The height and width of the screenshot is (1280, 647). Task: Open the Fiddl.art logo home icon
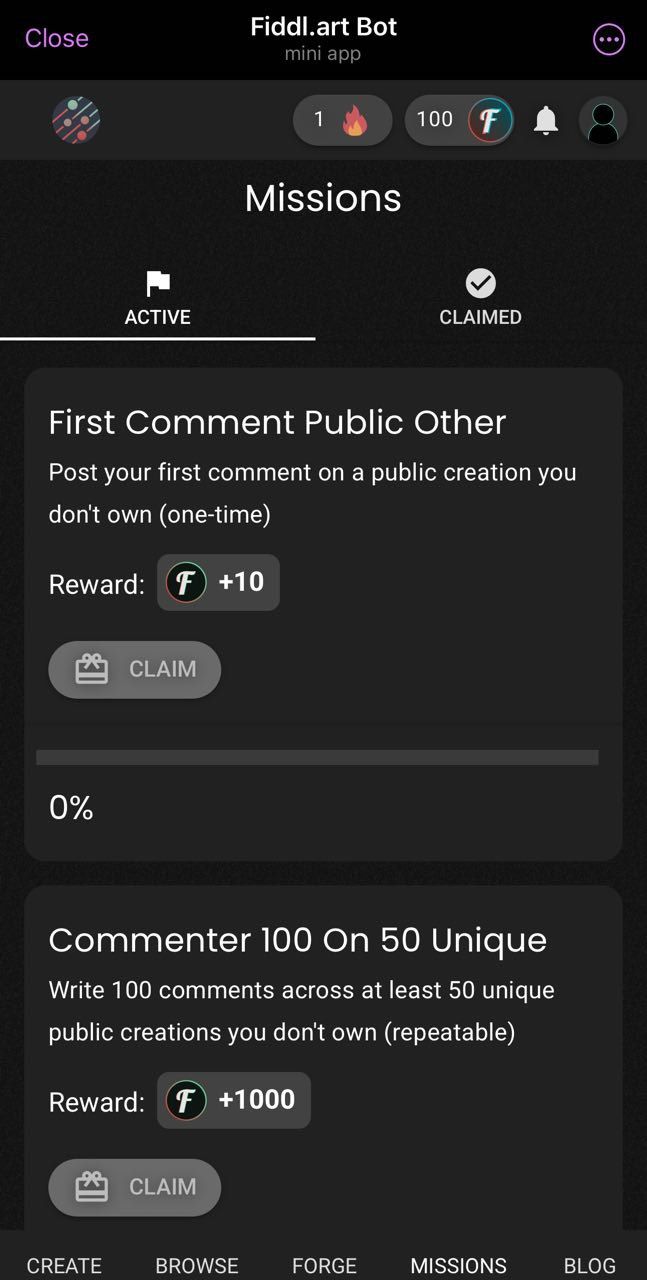(75, 119)
